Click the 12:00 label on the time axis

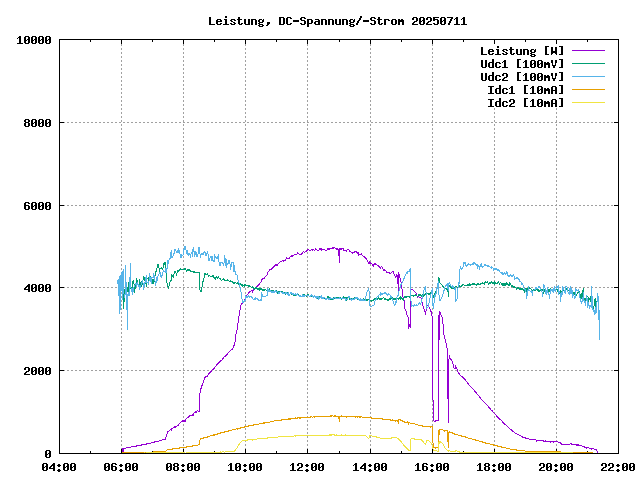click(x=307, y=467)
